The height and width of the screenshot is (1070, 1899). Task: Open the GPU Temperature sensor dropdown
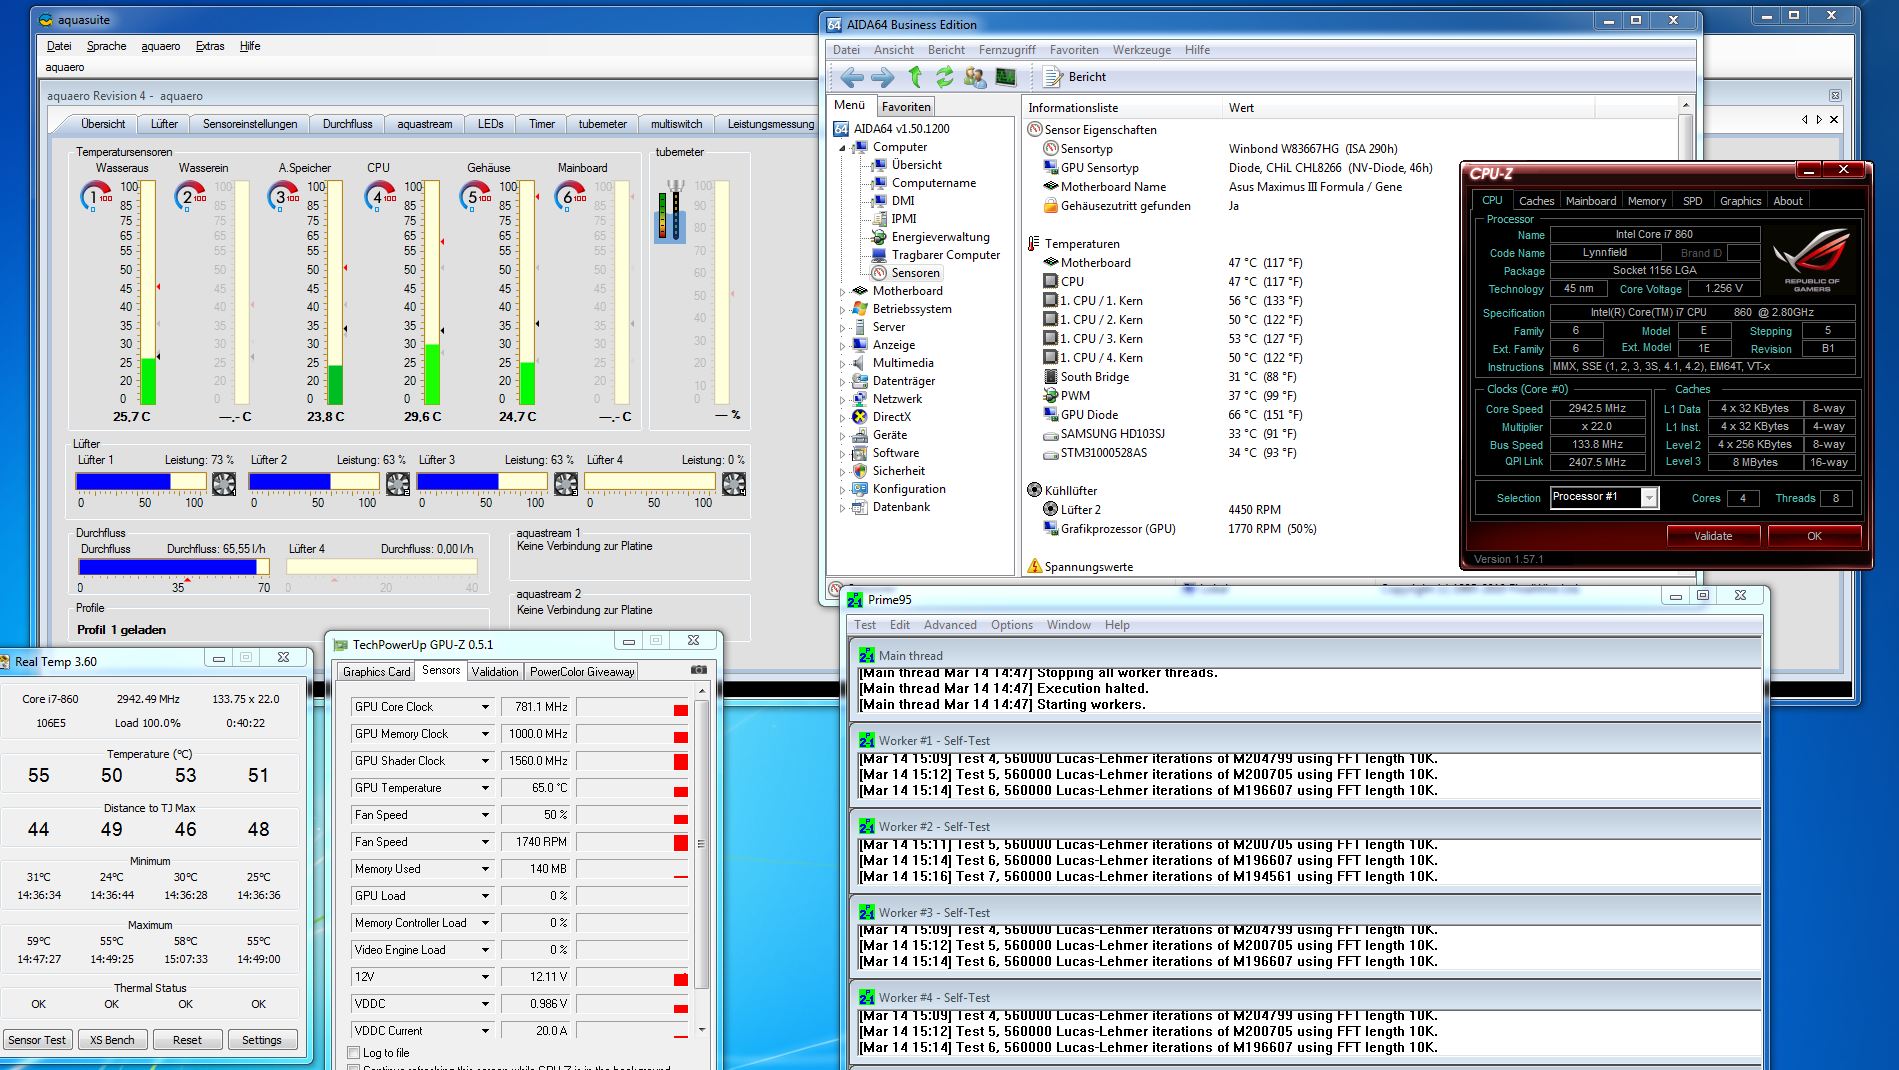[x=485, y=789]
